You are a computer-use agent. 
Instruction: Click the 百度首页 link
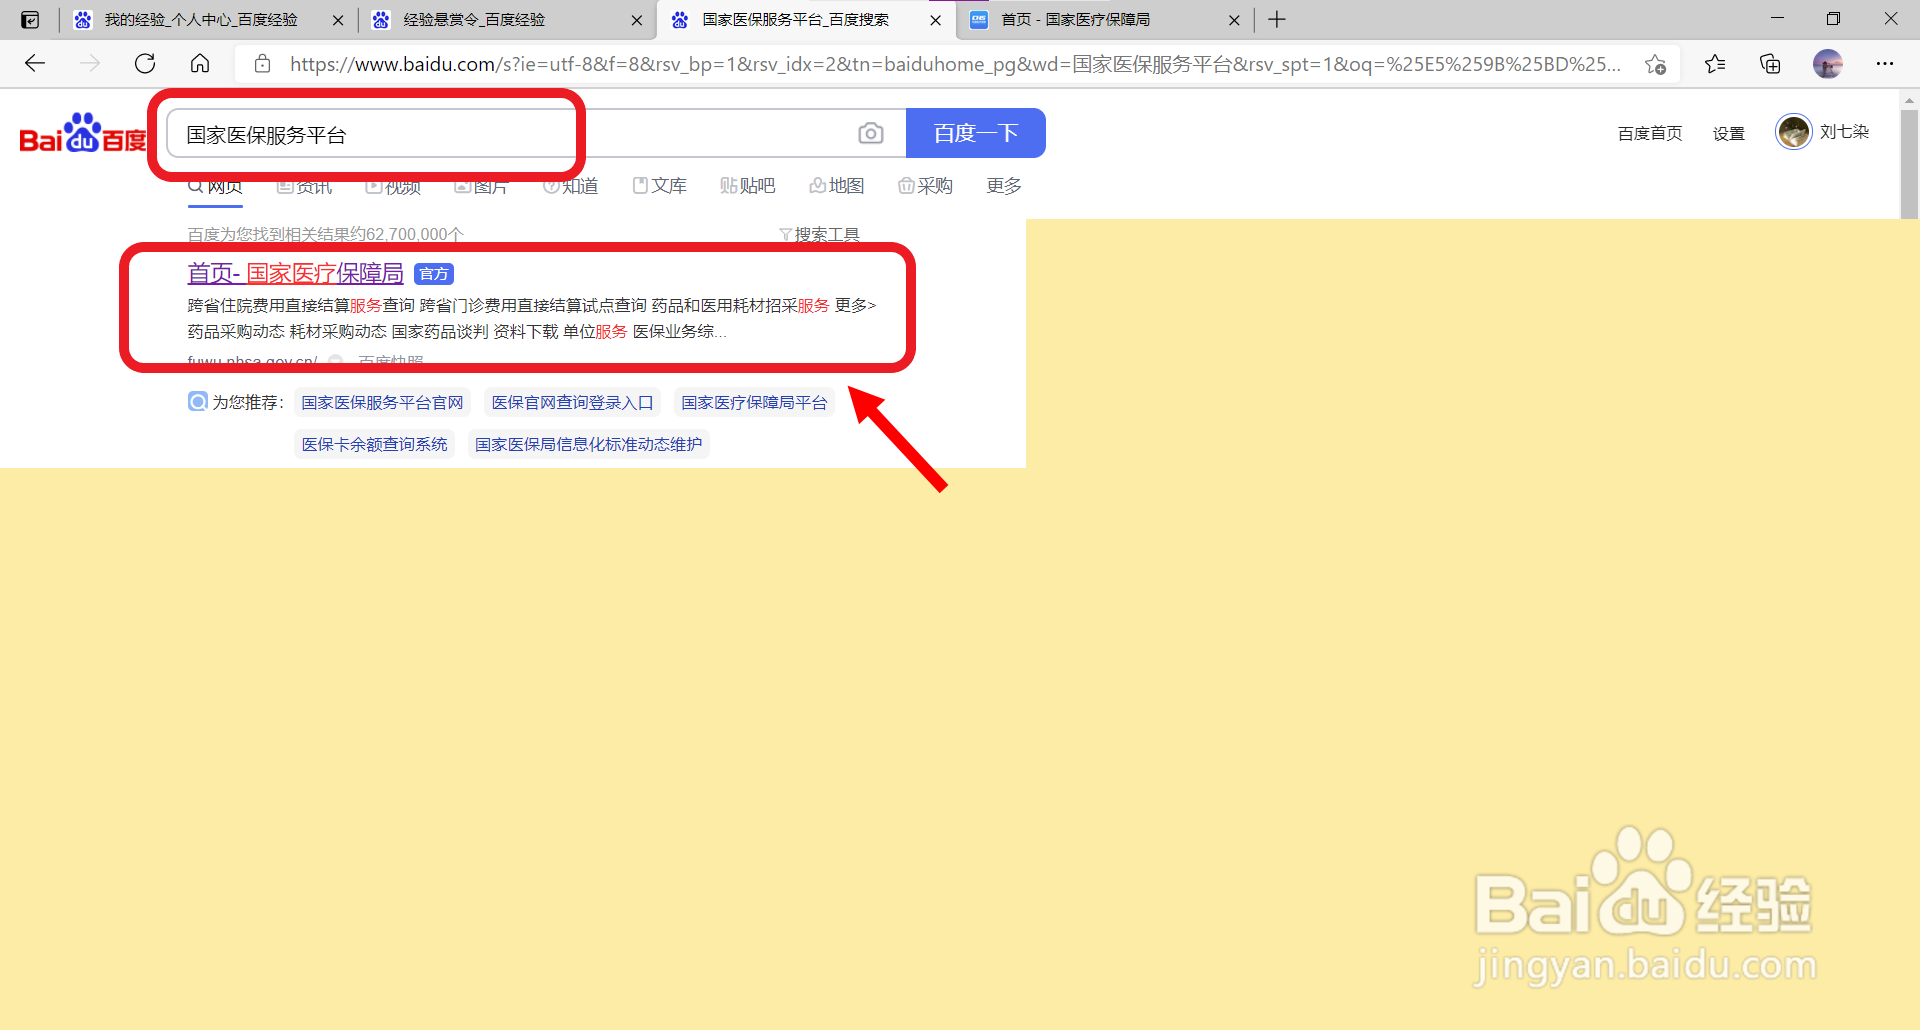click(1650, 133)
